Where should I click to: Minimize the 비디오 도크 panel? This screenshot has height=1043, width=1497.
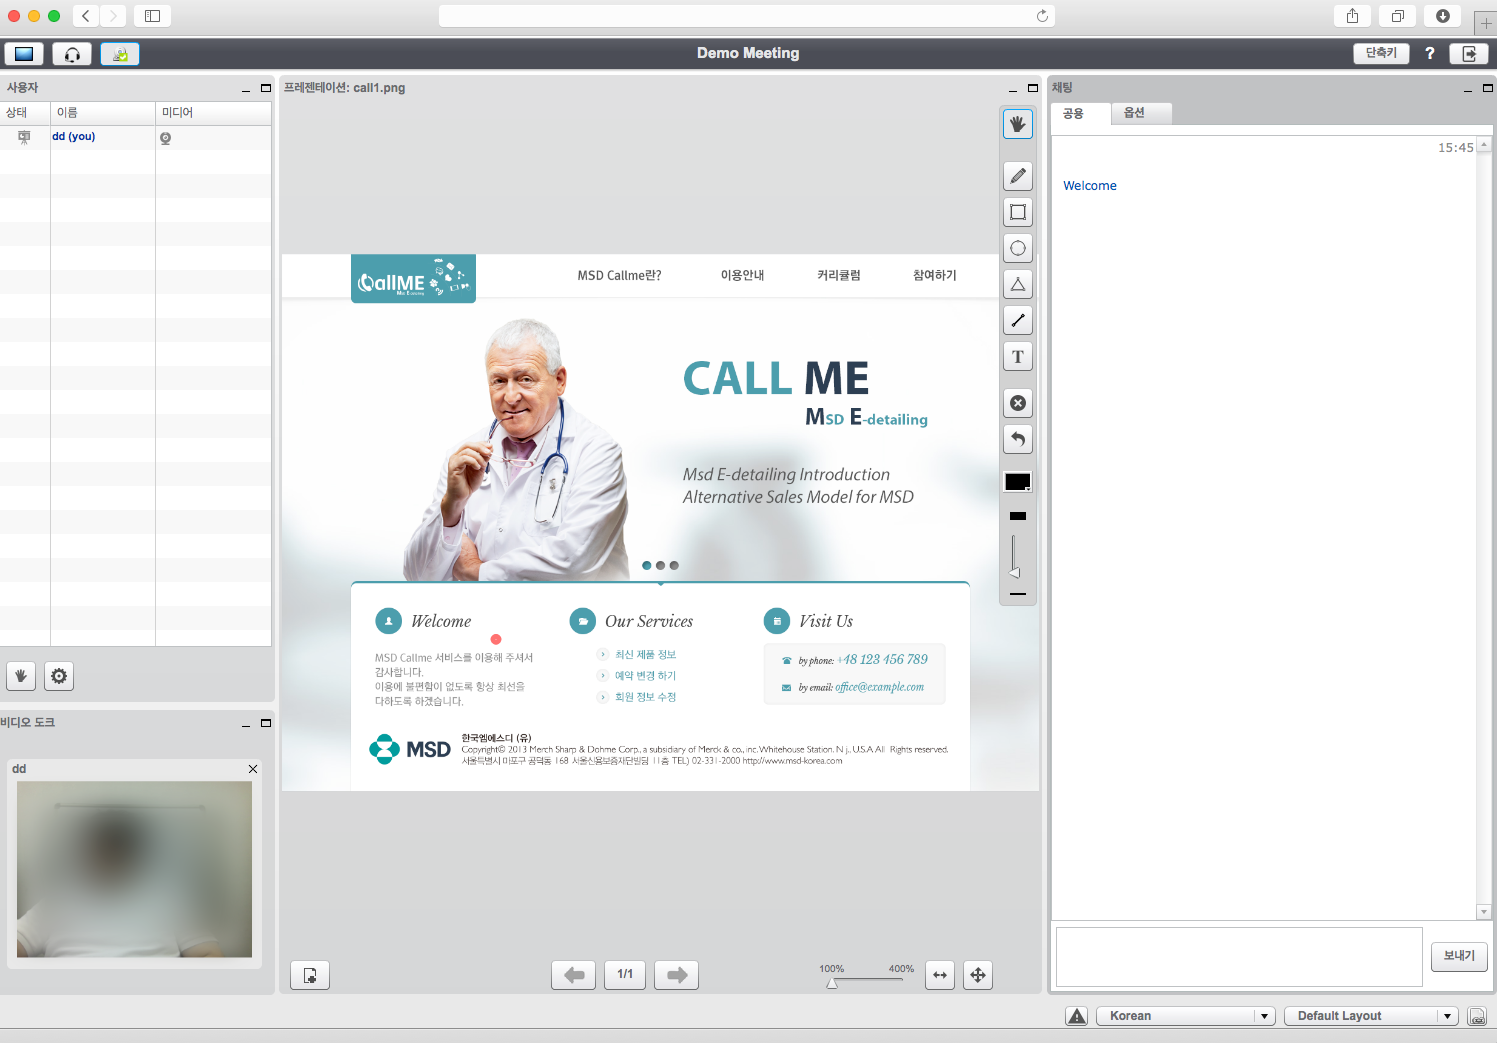tap(246, 724)
